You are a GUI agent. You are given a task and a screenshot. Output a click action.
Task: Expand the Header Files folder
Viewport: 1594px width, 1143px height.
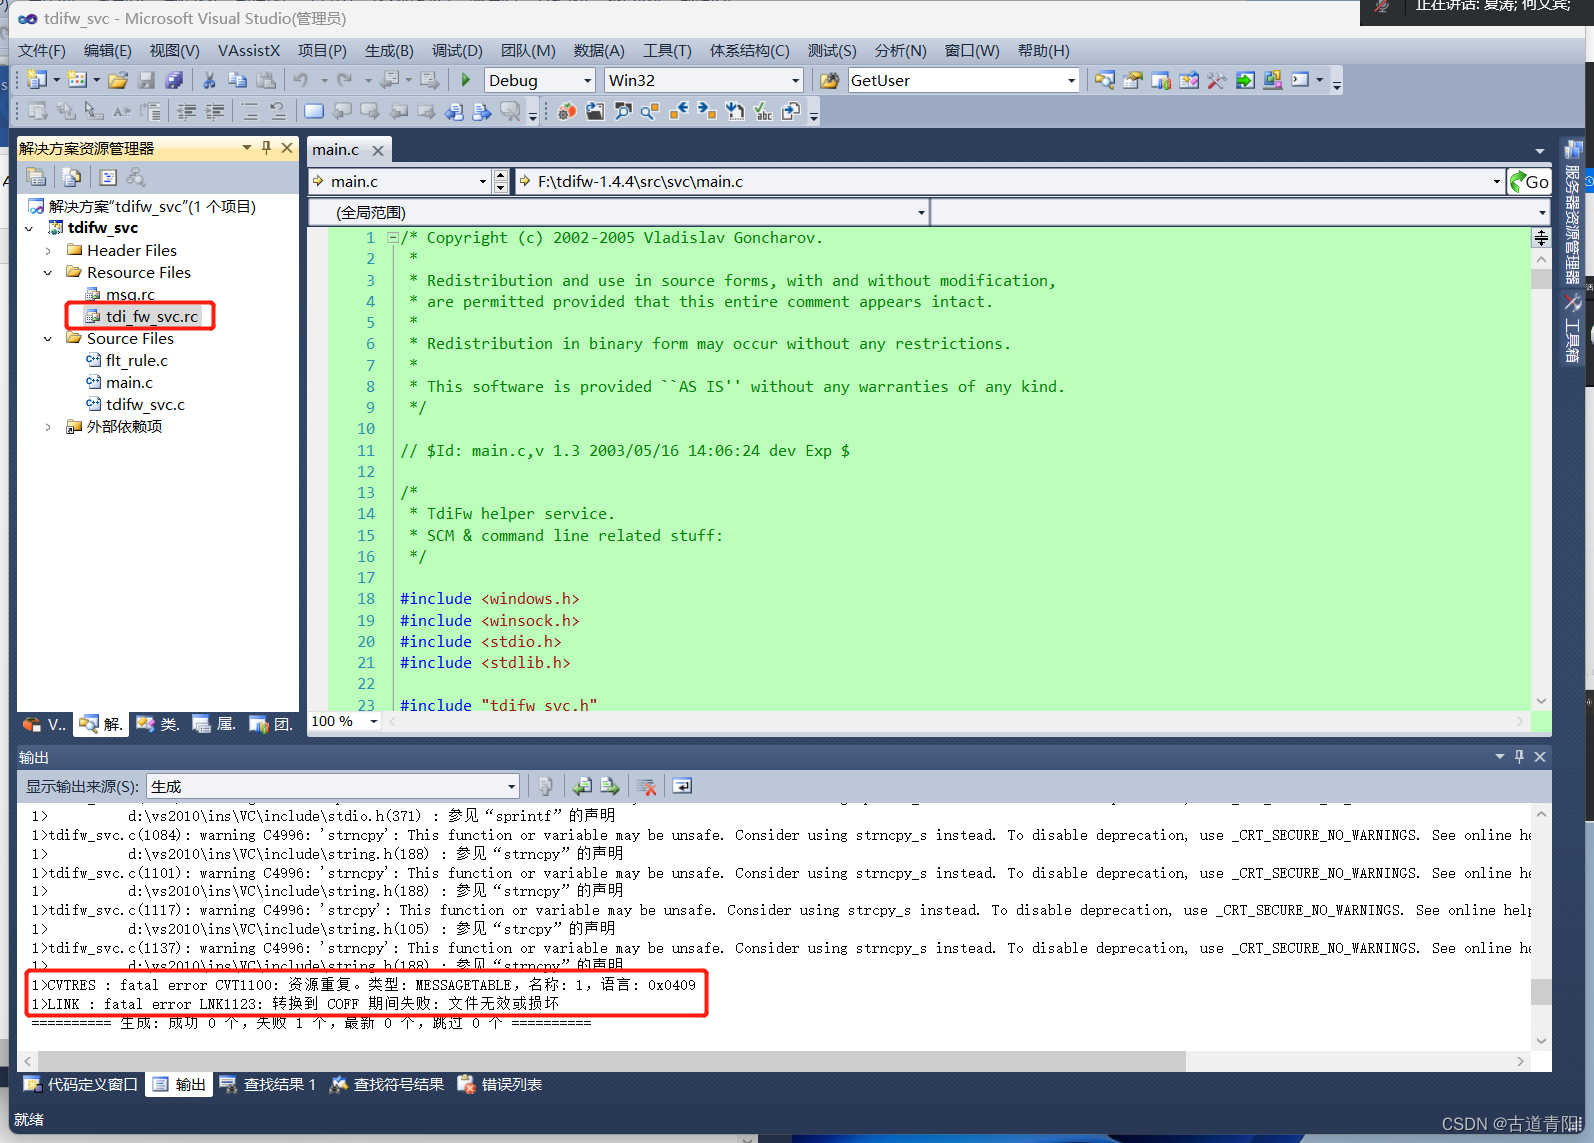[48, 250]
